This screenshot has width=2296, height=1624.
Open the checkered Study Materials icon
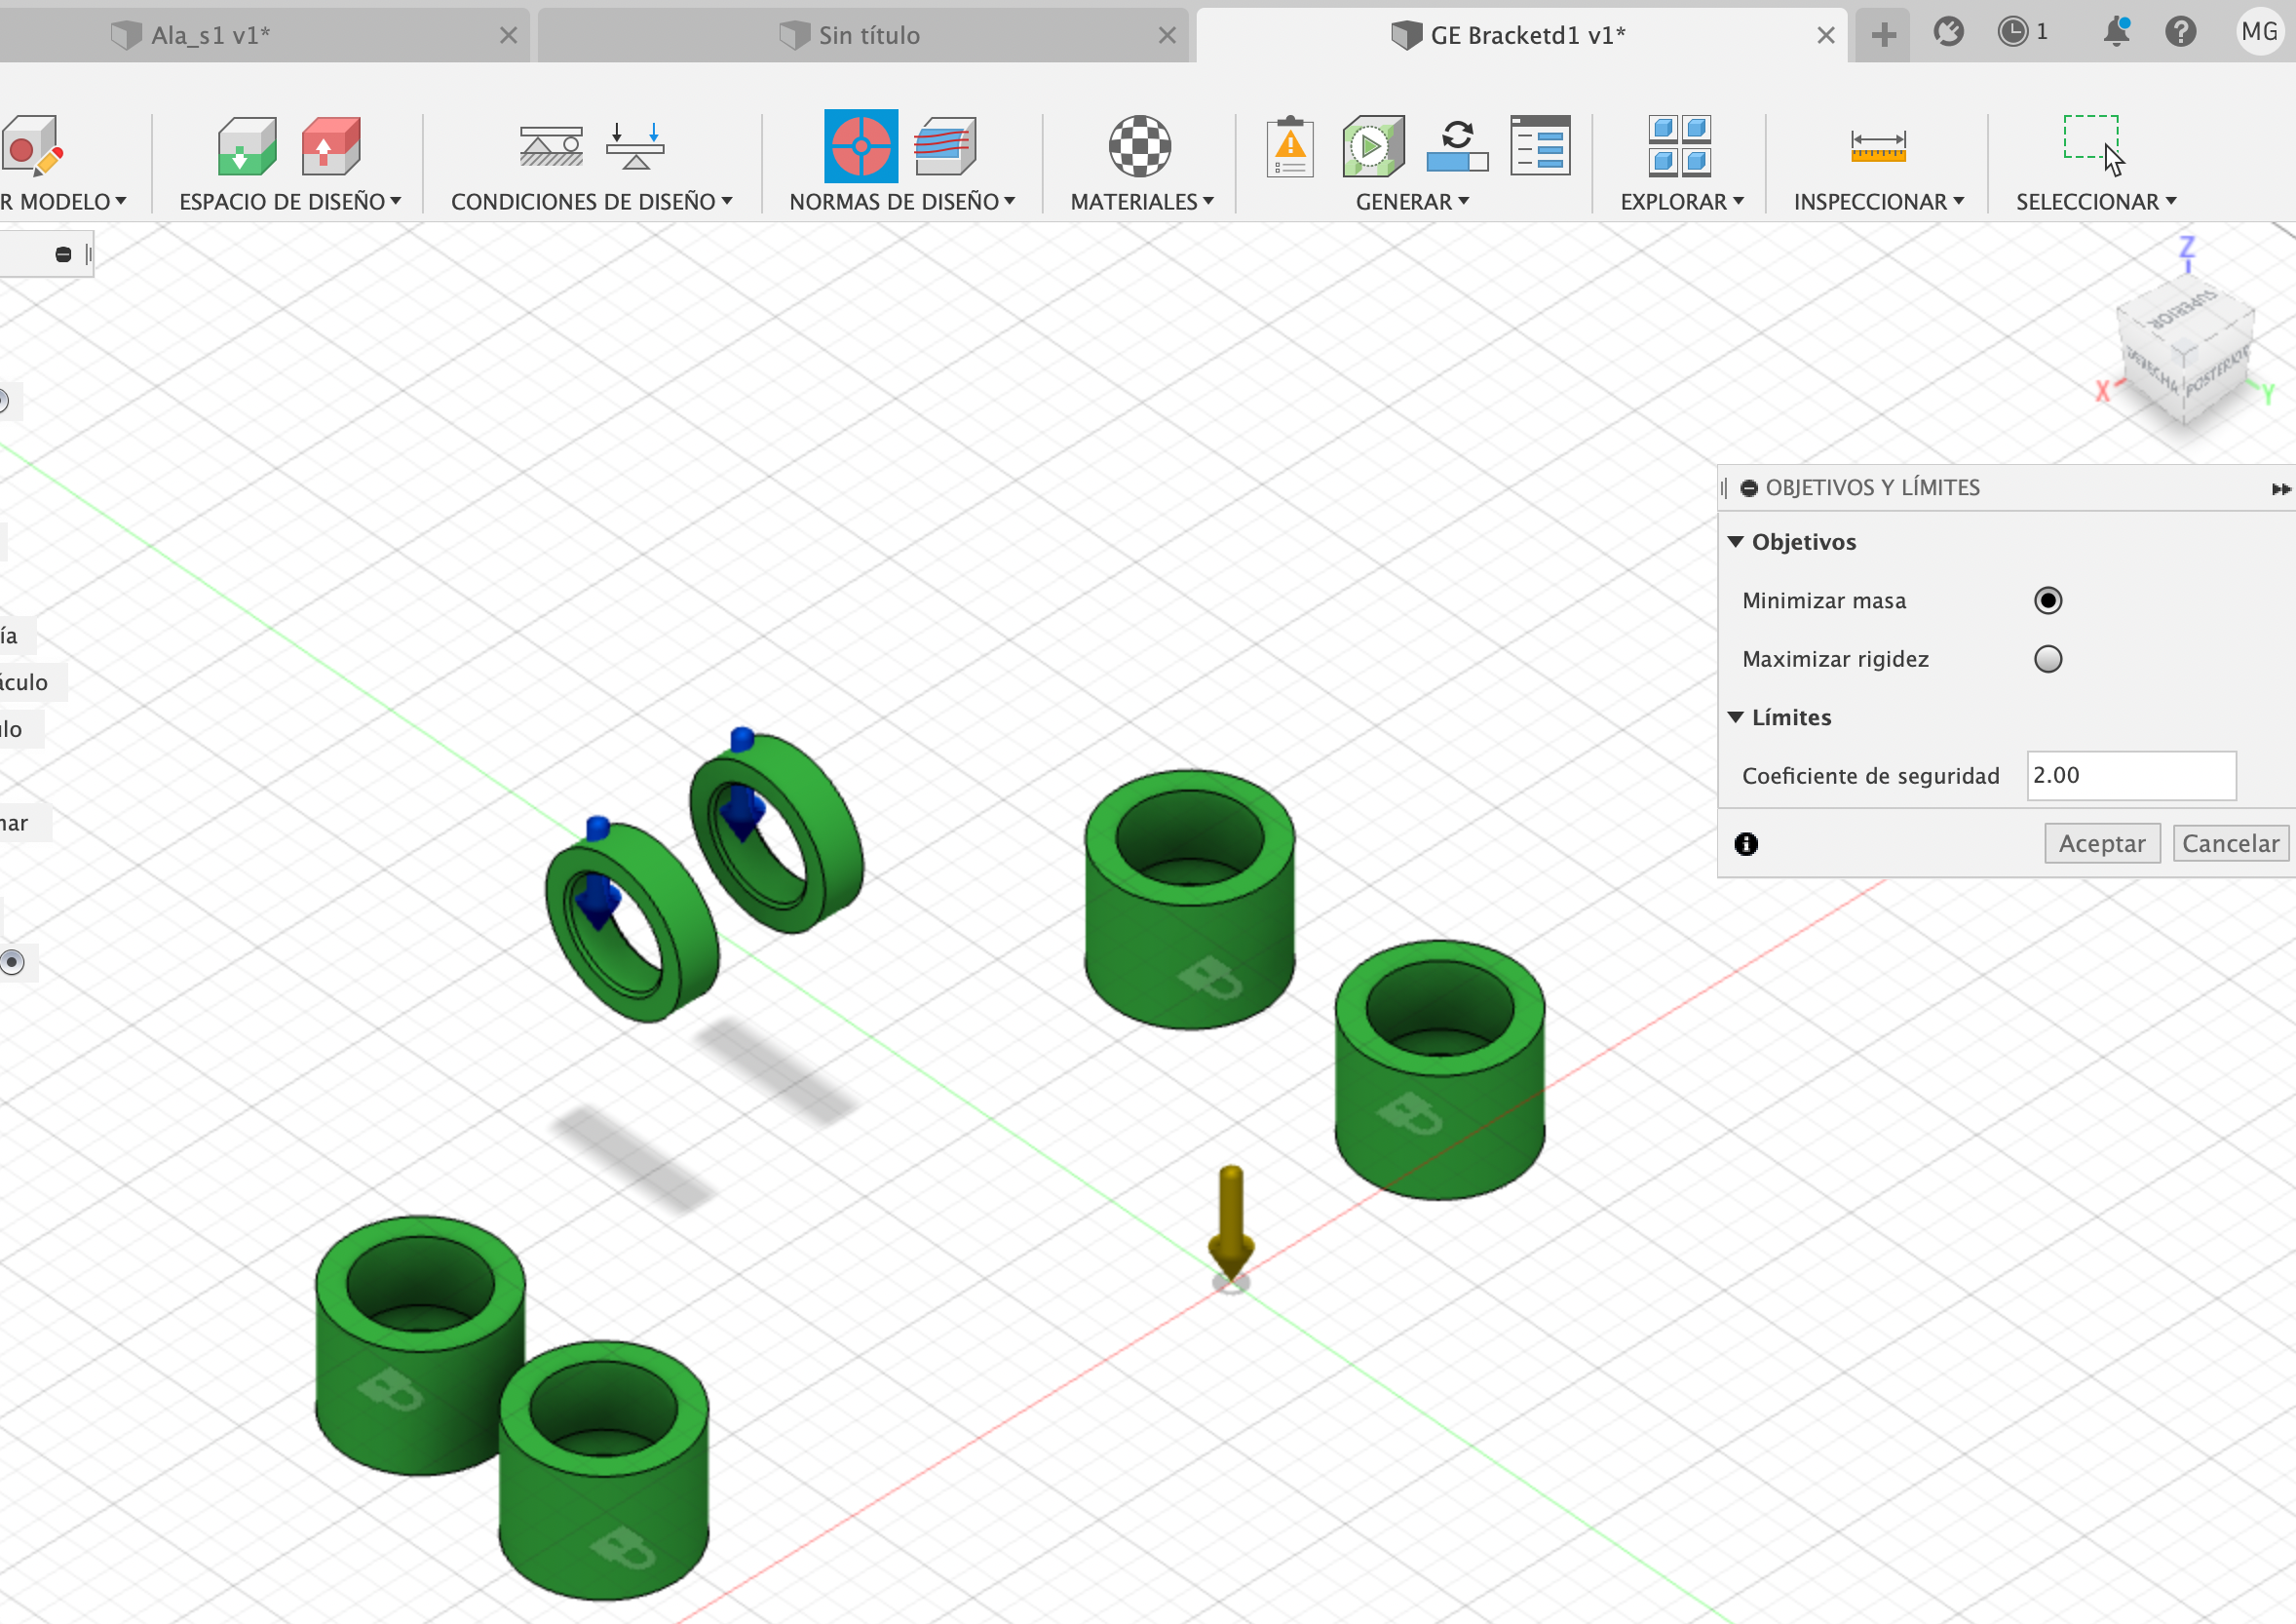(x=1140, y=146)
